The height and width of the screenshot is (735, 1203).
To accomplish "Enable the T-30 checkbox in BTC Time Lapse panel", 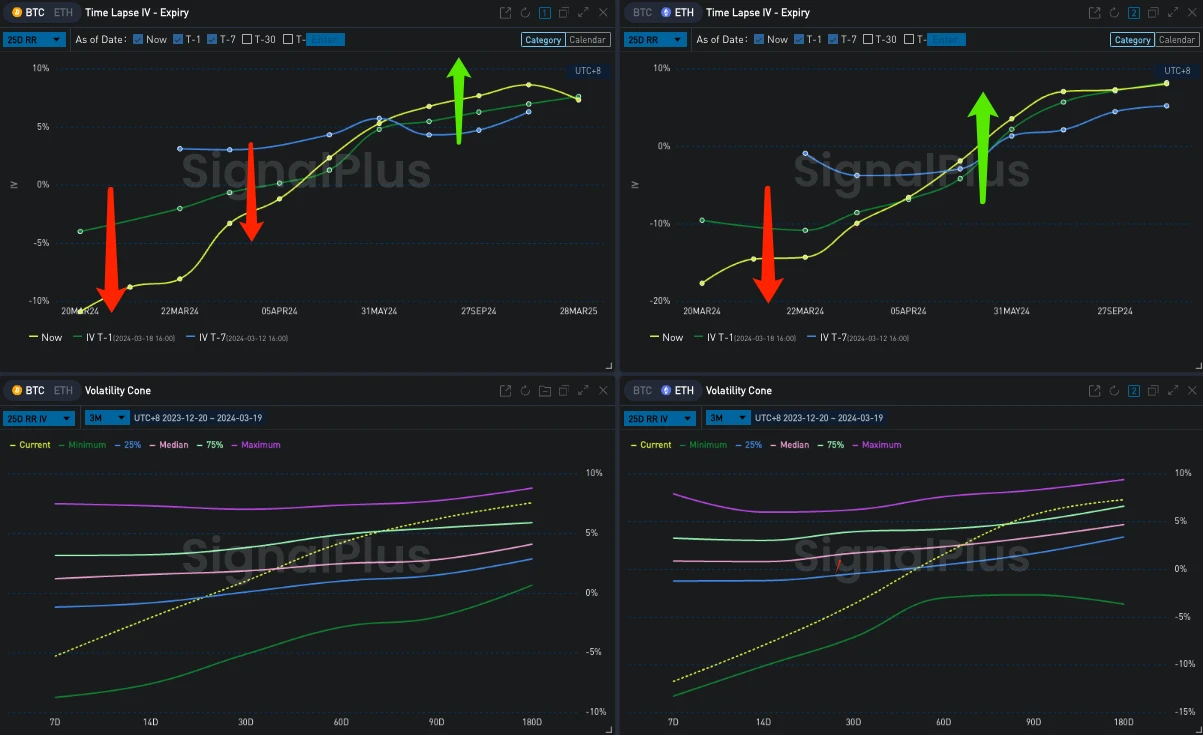I will pyautogui.click(x=247, y=40).
